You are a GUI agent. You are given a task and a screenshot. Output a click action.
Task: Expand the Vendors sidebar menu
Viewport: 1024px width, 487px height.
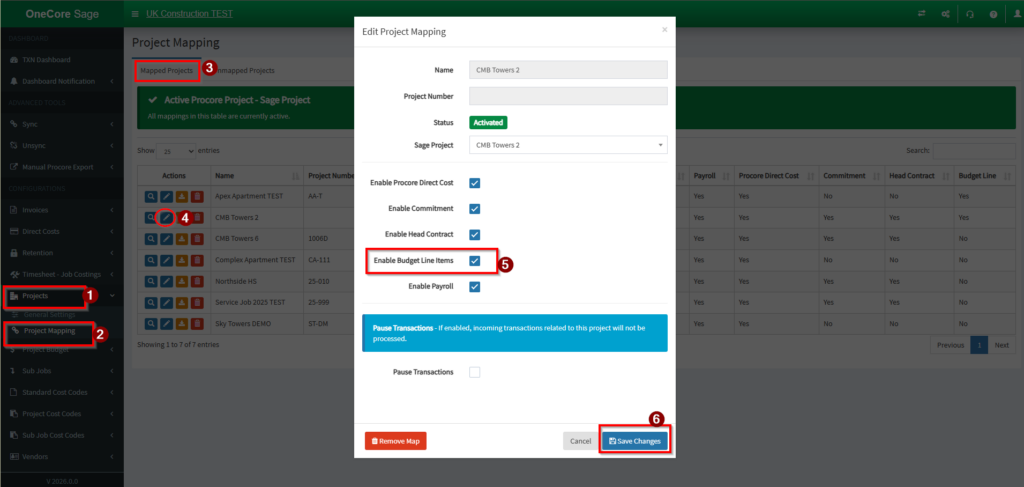tap(61, 457)
